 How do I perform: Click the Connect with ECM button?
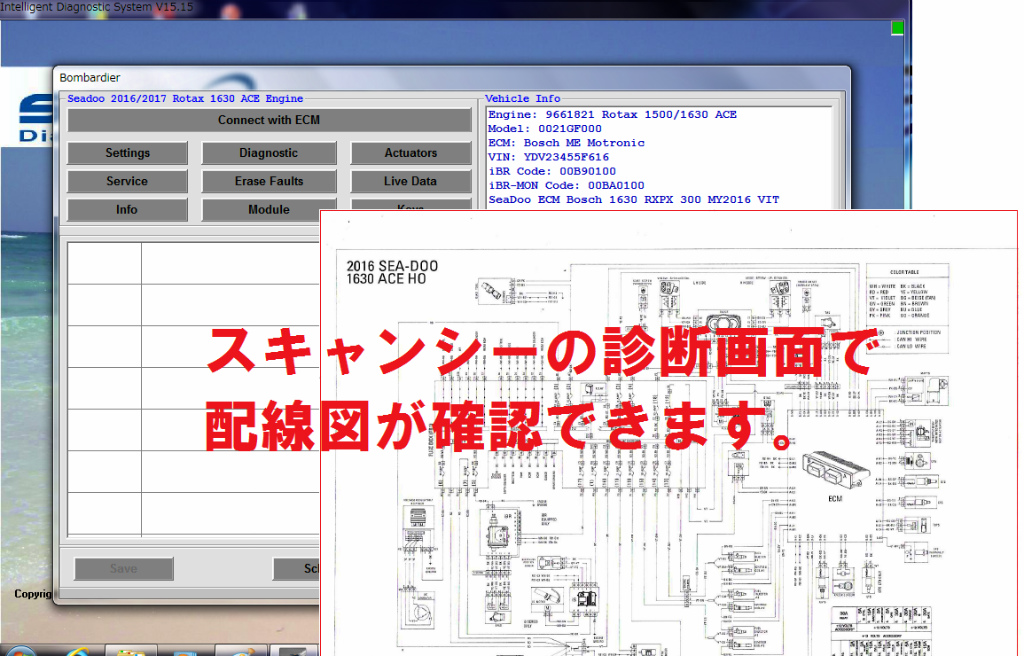point(269,120)
